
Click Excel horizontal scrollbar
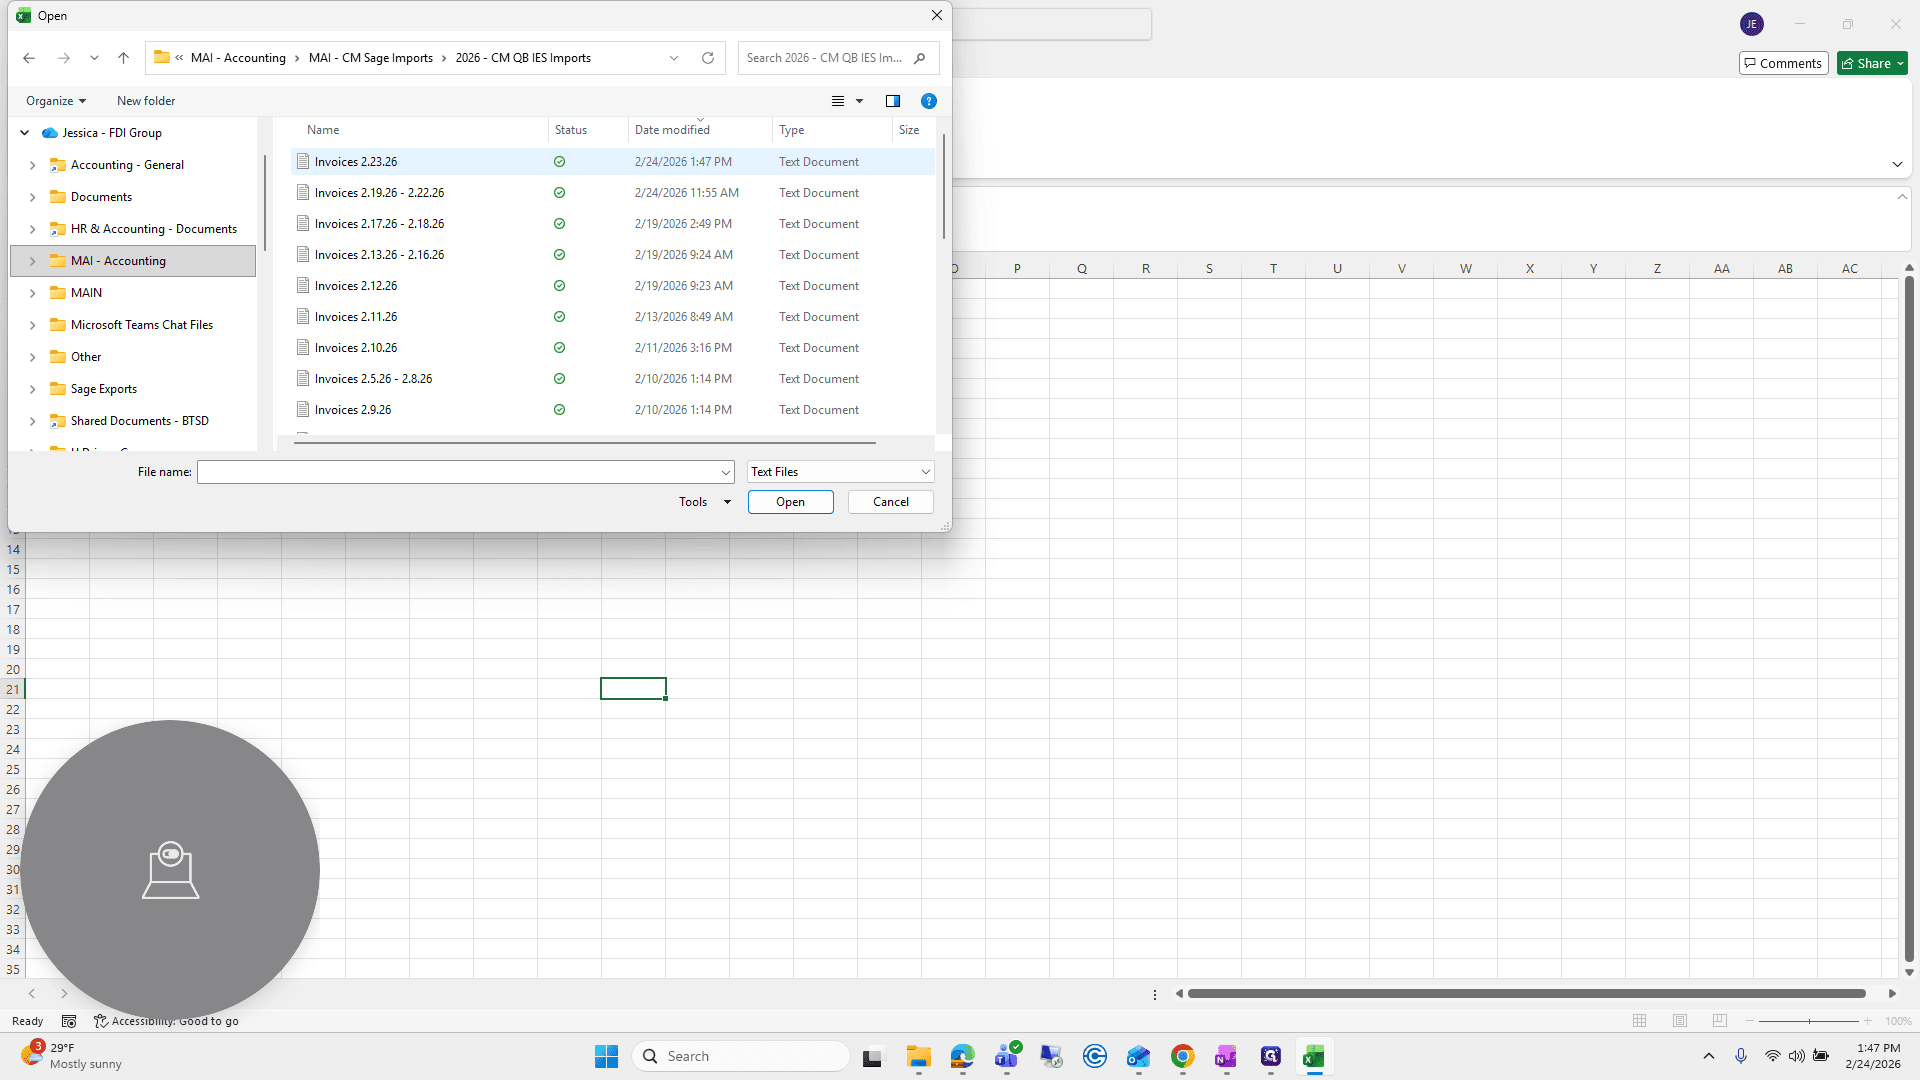click(1526, 993)
